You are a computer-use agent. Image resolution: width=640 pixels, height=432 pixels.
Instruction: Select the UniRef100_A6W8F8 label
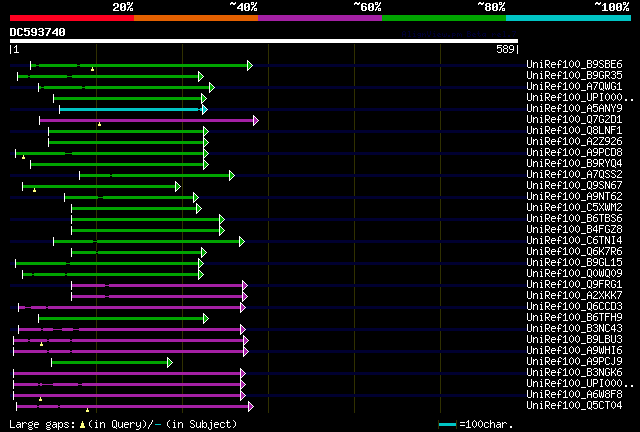574,395
